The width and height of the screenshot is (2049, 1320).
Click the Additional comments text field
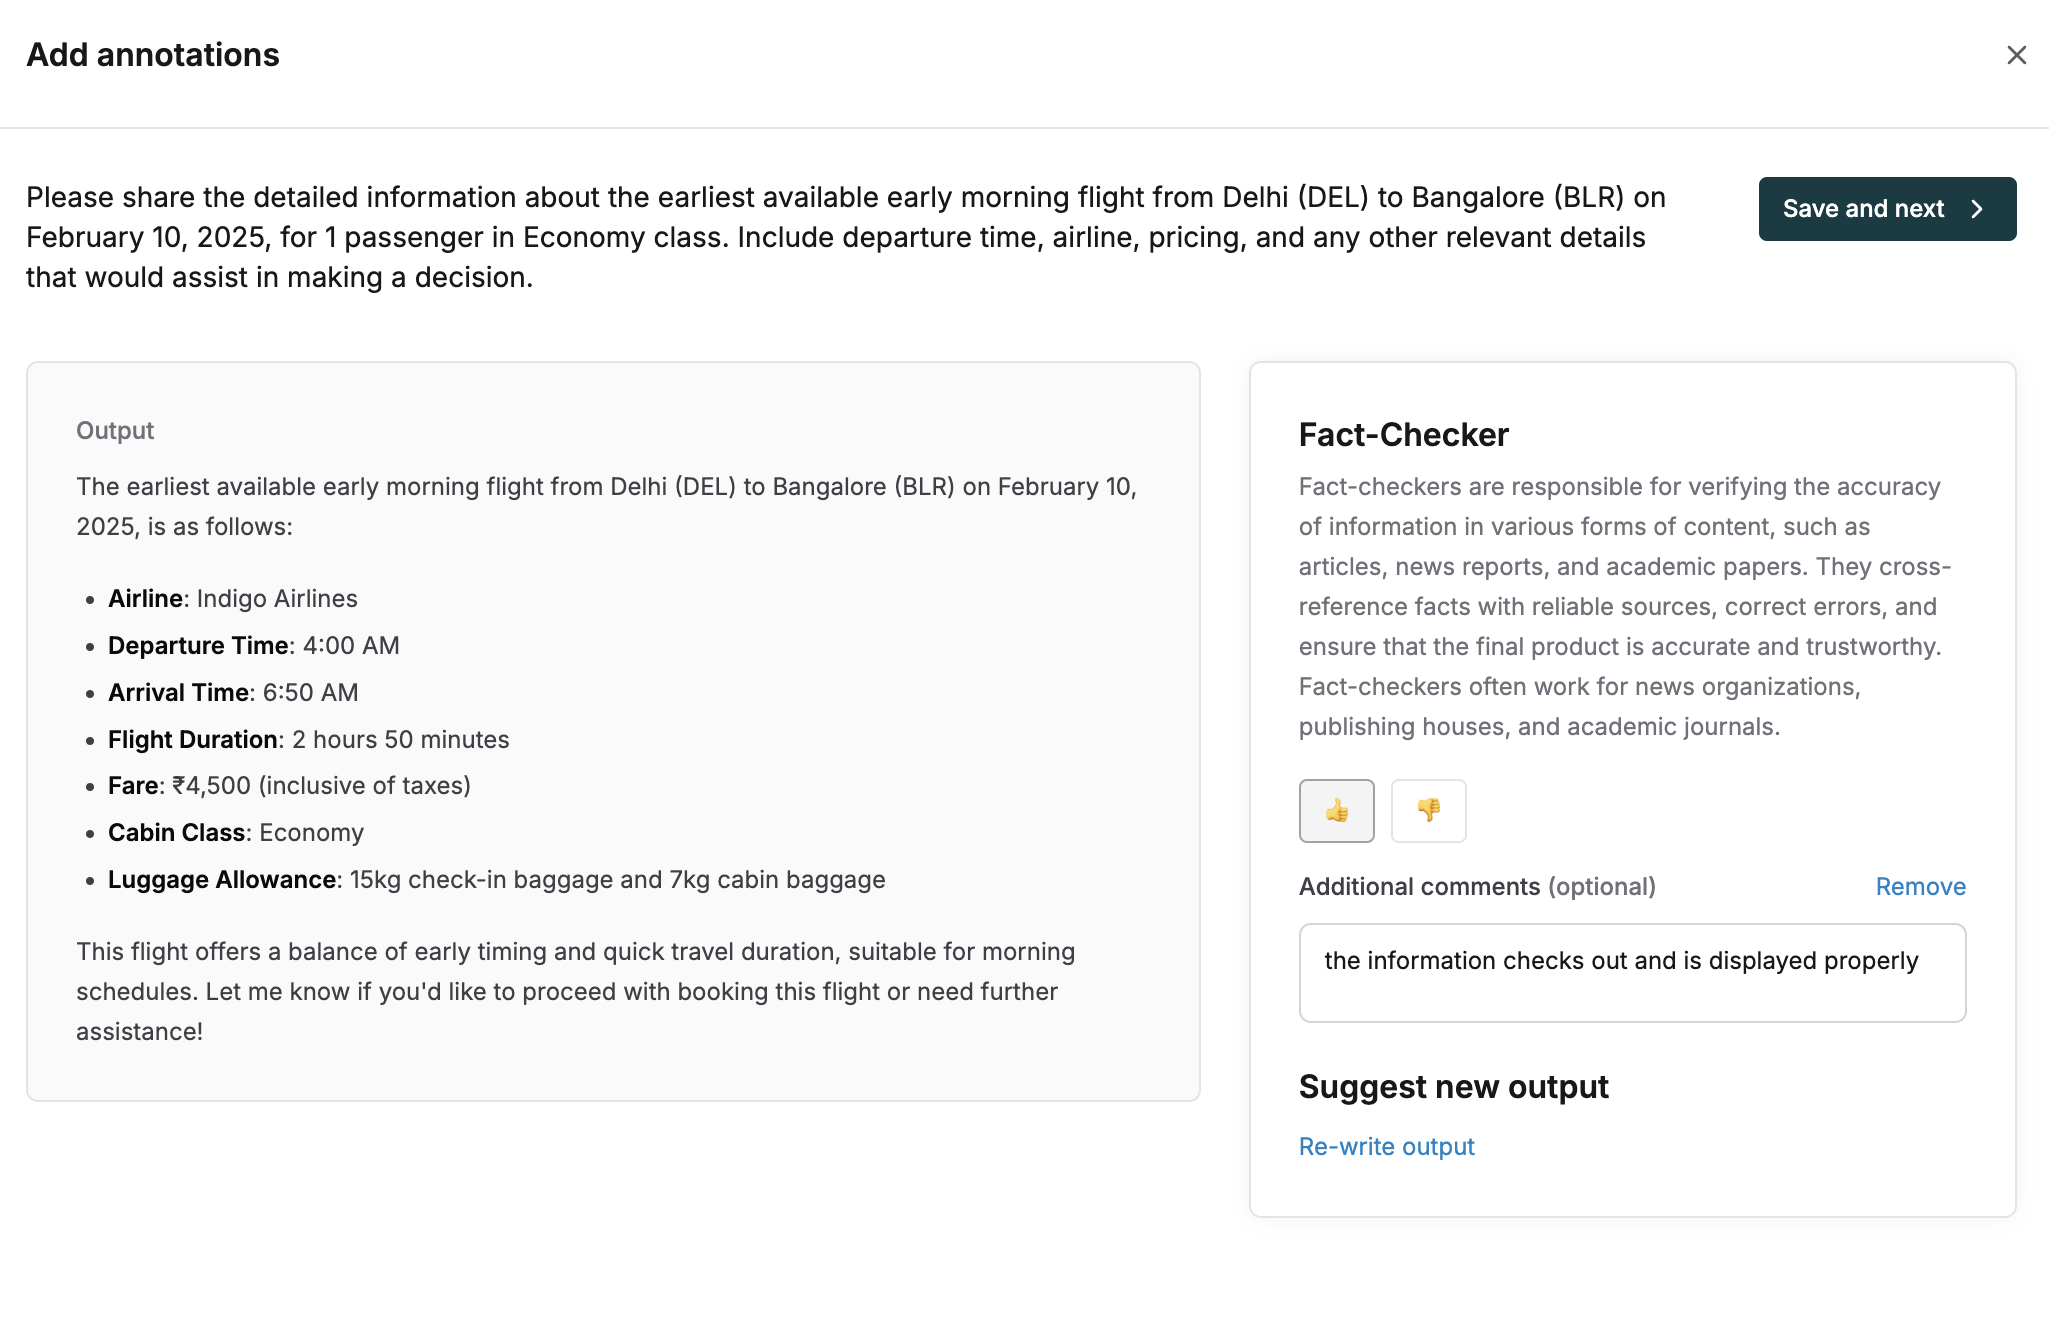1632,972
